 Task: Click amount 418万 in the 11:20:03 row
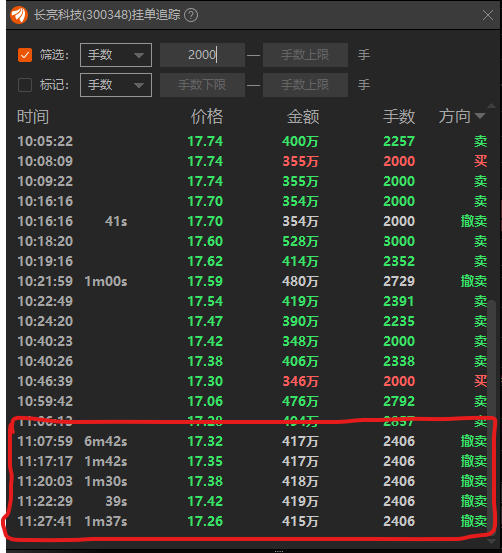click(x=300, y=481)
